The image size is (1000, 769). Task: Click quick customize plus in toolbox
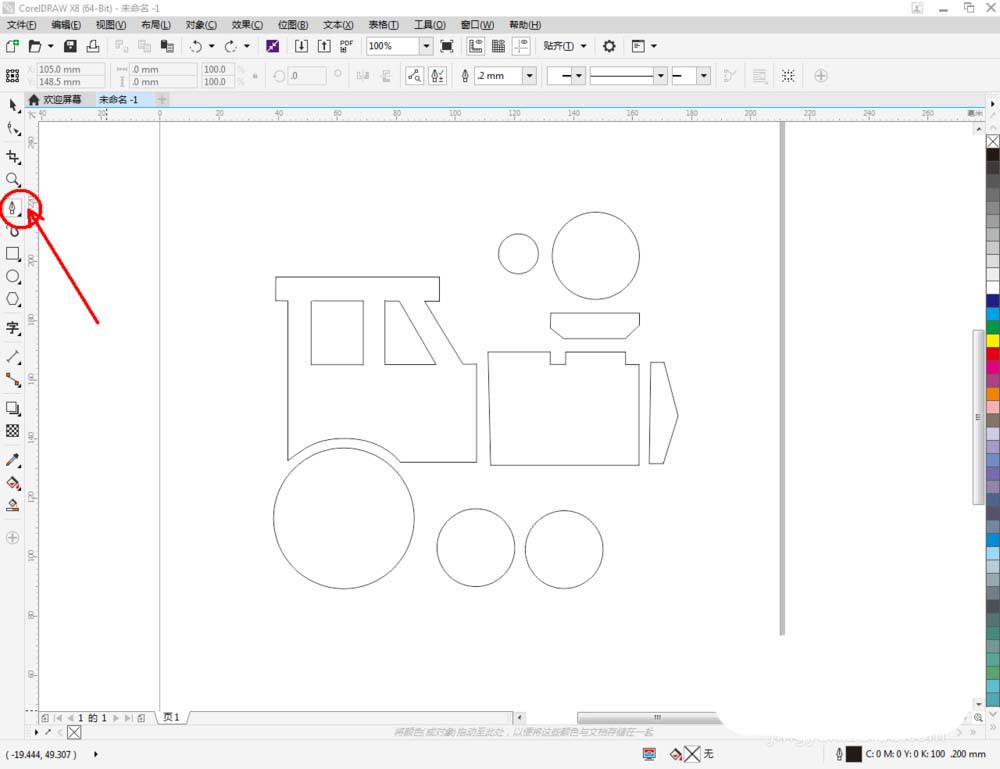[13, 538]
